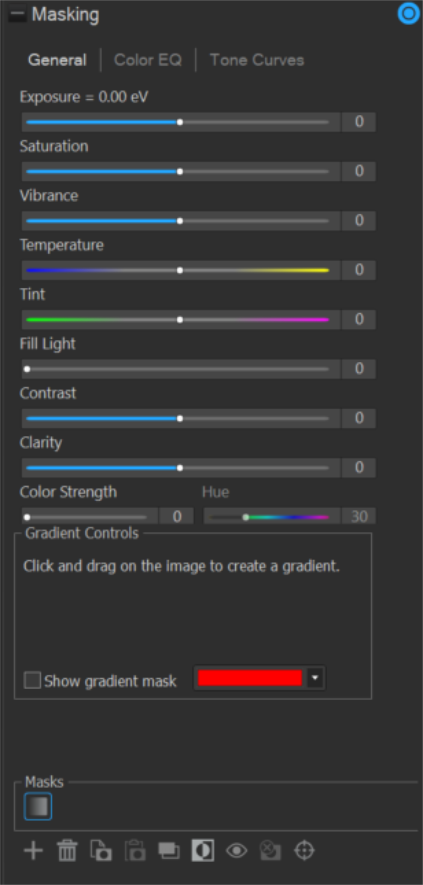Click the Exposure value input field
This screenshot has width=423, height=885.
(359, 122)
